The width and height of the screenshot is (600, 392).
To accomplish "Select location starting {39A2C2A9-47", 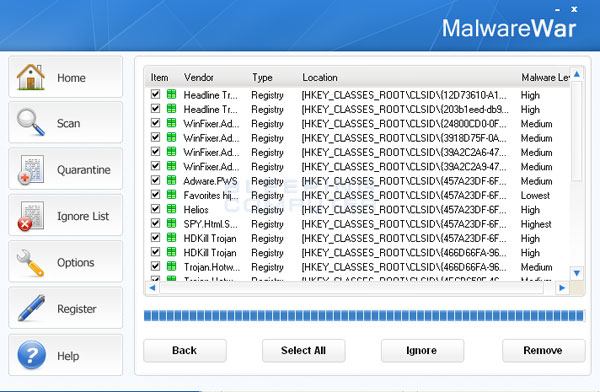I will click(404, 167).
